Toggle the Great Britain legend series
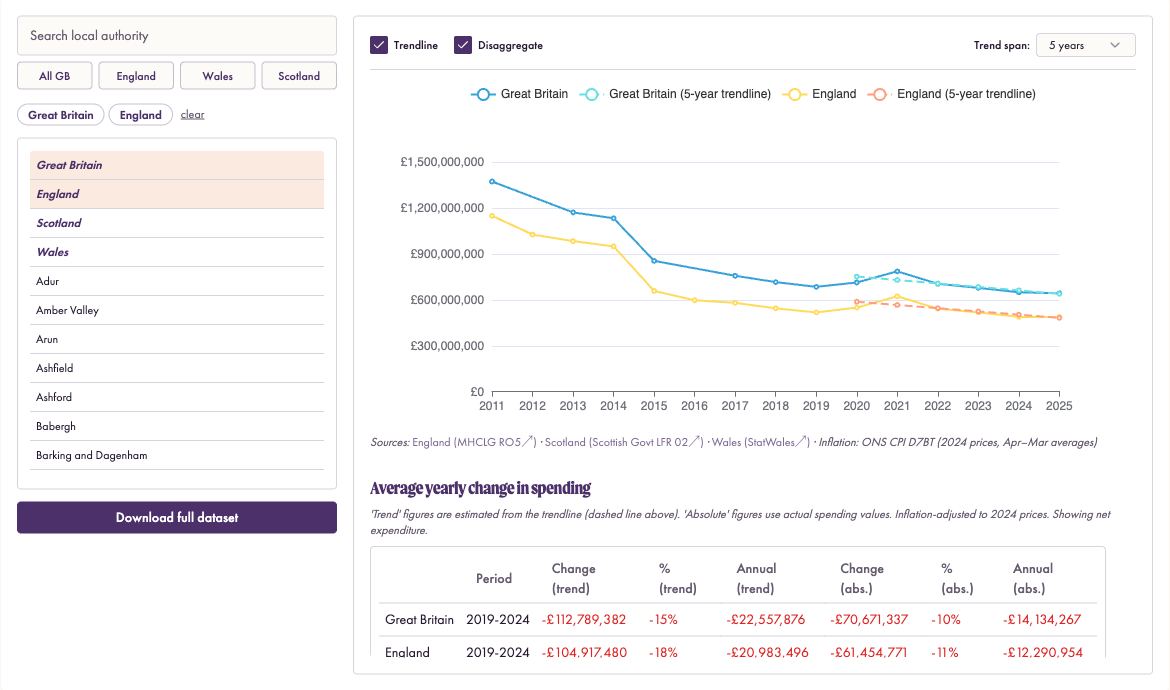 click(x=520, y=94)
